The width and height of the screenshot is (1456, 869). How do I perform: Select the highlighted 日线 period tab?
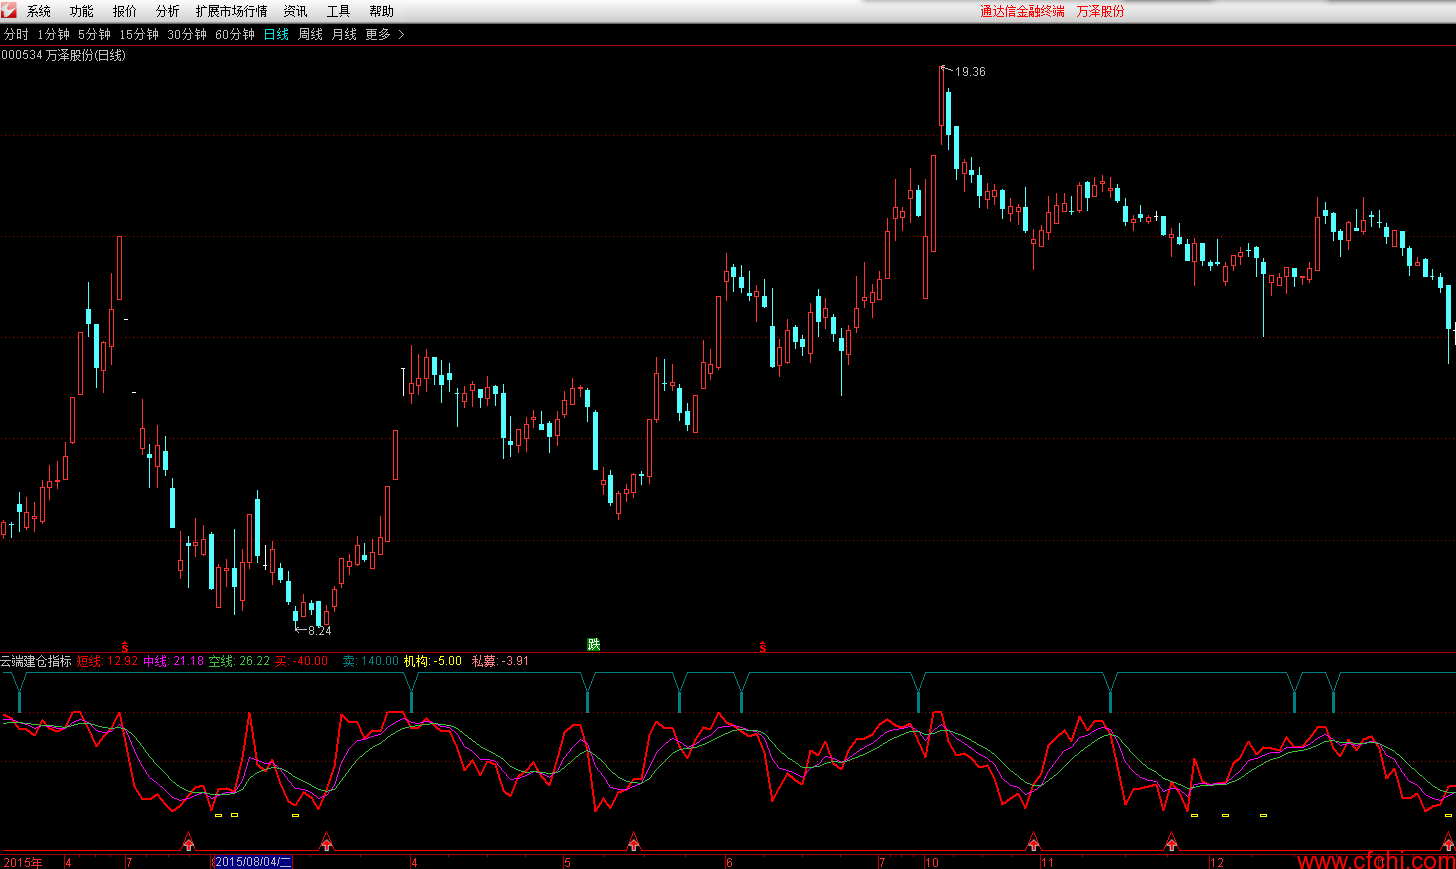[276, 34]
